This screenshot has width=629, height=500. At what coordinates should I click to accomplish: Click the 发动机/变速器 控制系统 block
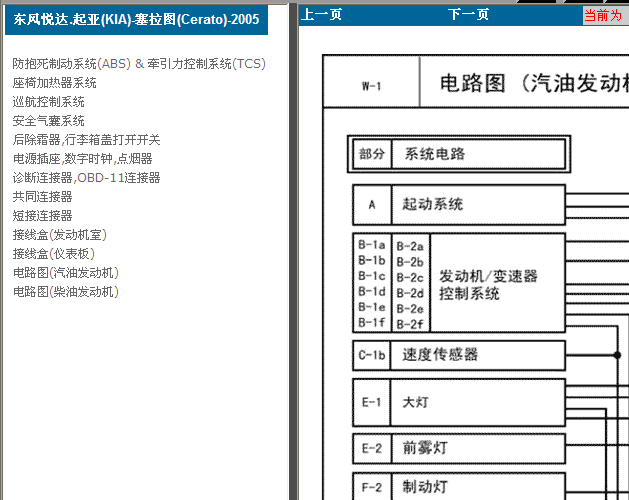[498, 283]
